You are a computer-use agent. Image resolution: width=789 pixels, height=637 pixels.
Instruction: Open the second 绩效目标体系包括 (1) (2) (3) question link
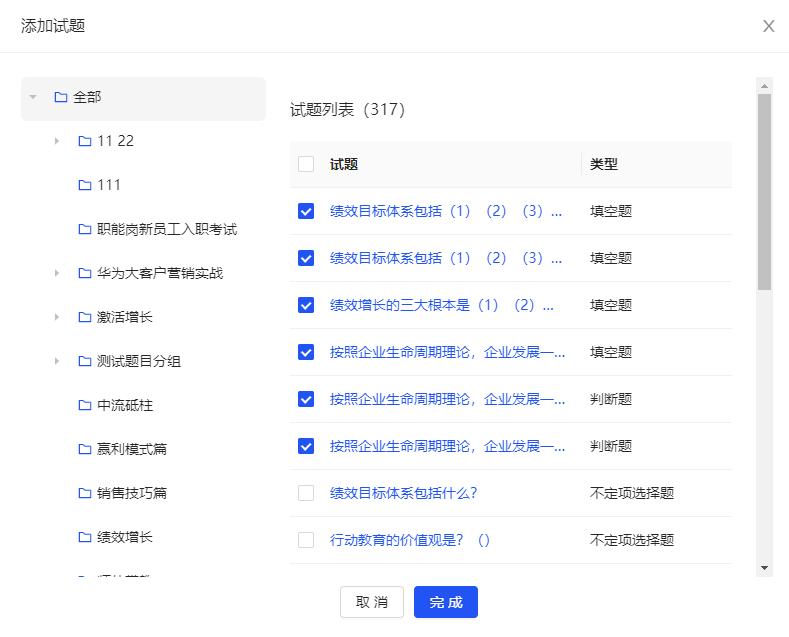click(446, 258)
